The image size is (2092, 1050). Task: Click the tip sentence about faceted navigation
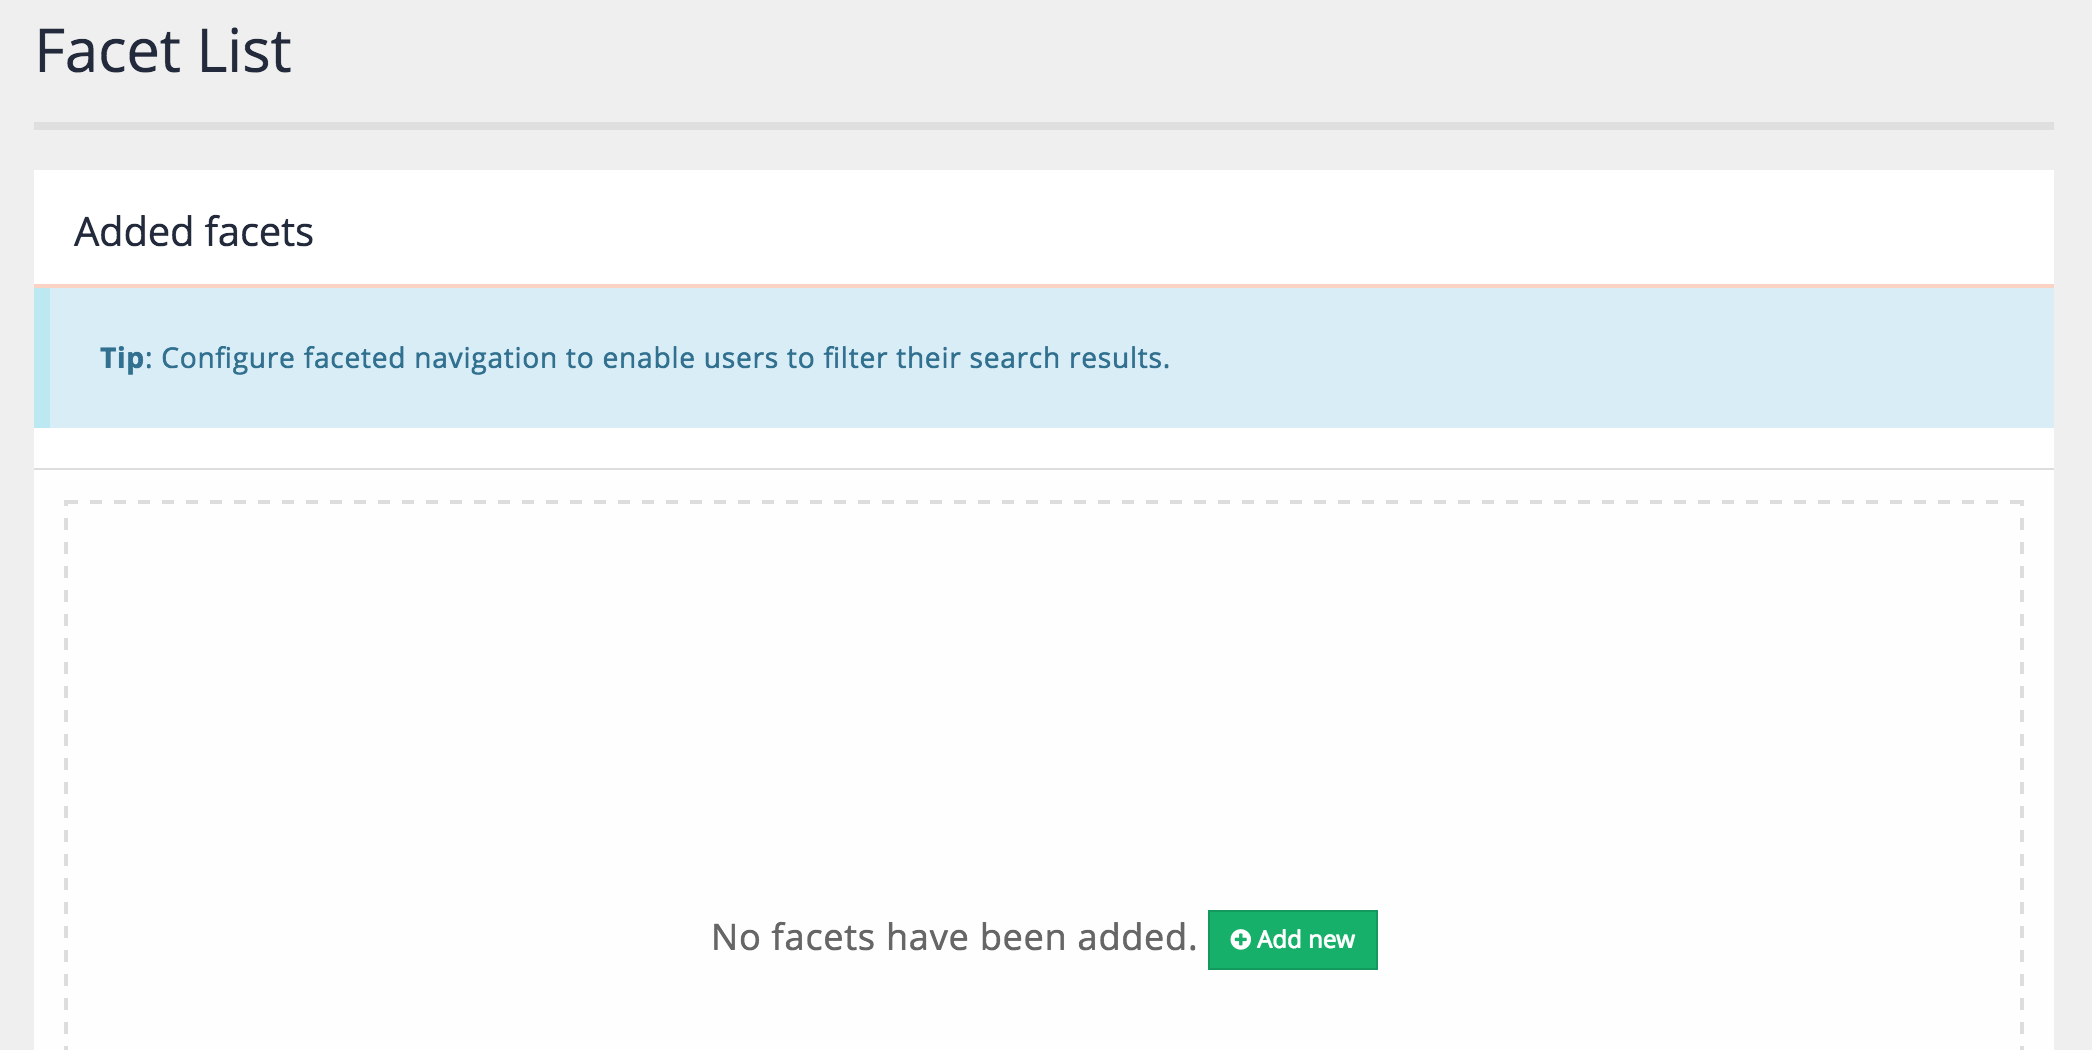665,358
